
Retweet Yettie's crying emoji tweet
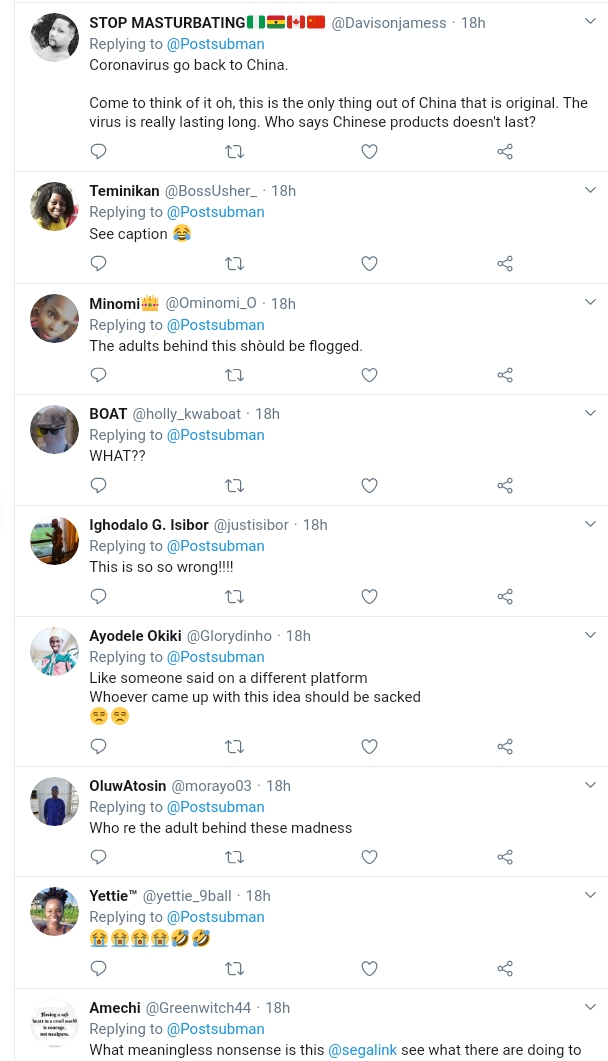click(234, 968)
